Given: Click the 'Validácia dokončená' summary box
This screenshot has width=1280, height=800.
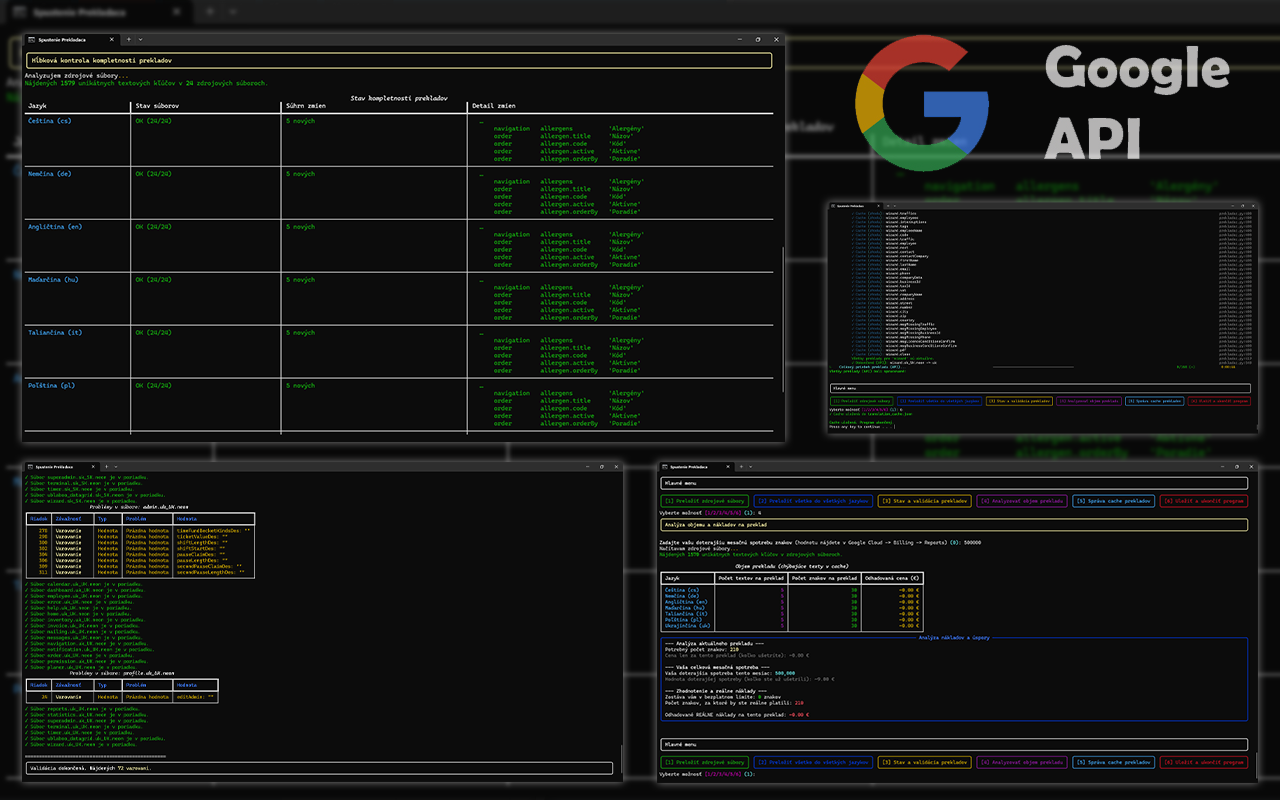Looking at the screenshot, I should [319, 768].
